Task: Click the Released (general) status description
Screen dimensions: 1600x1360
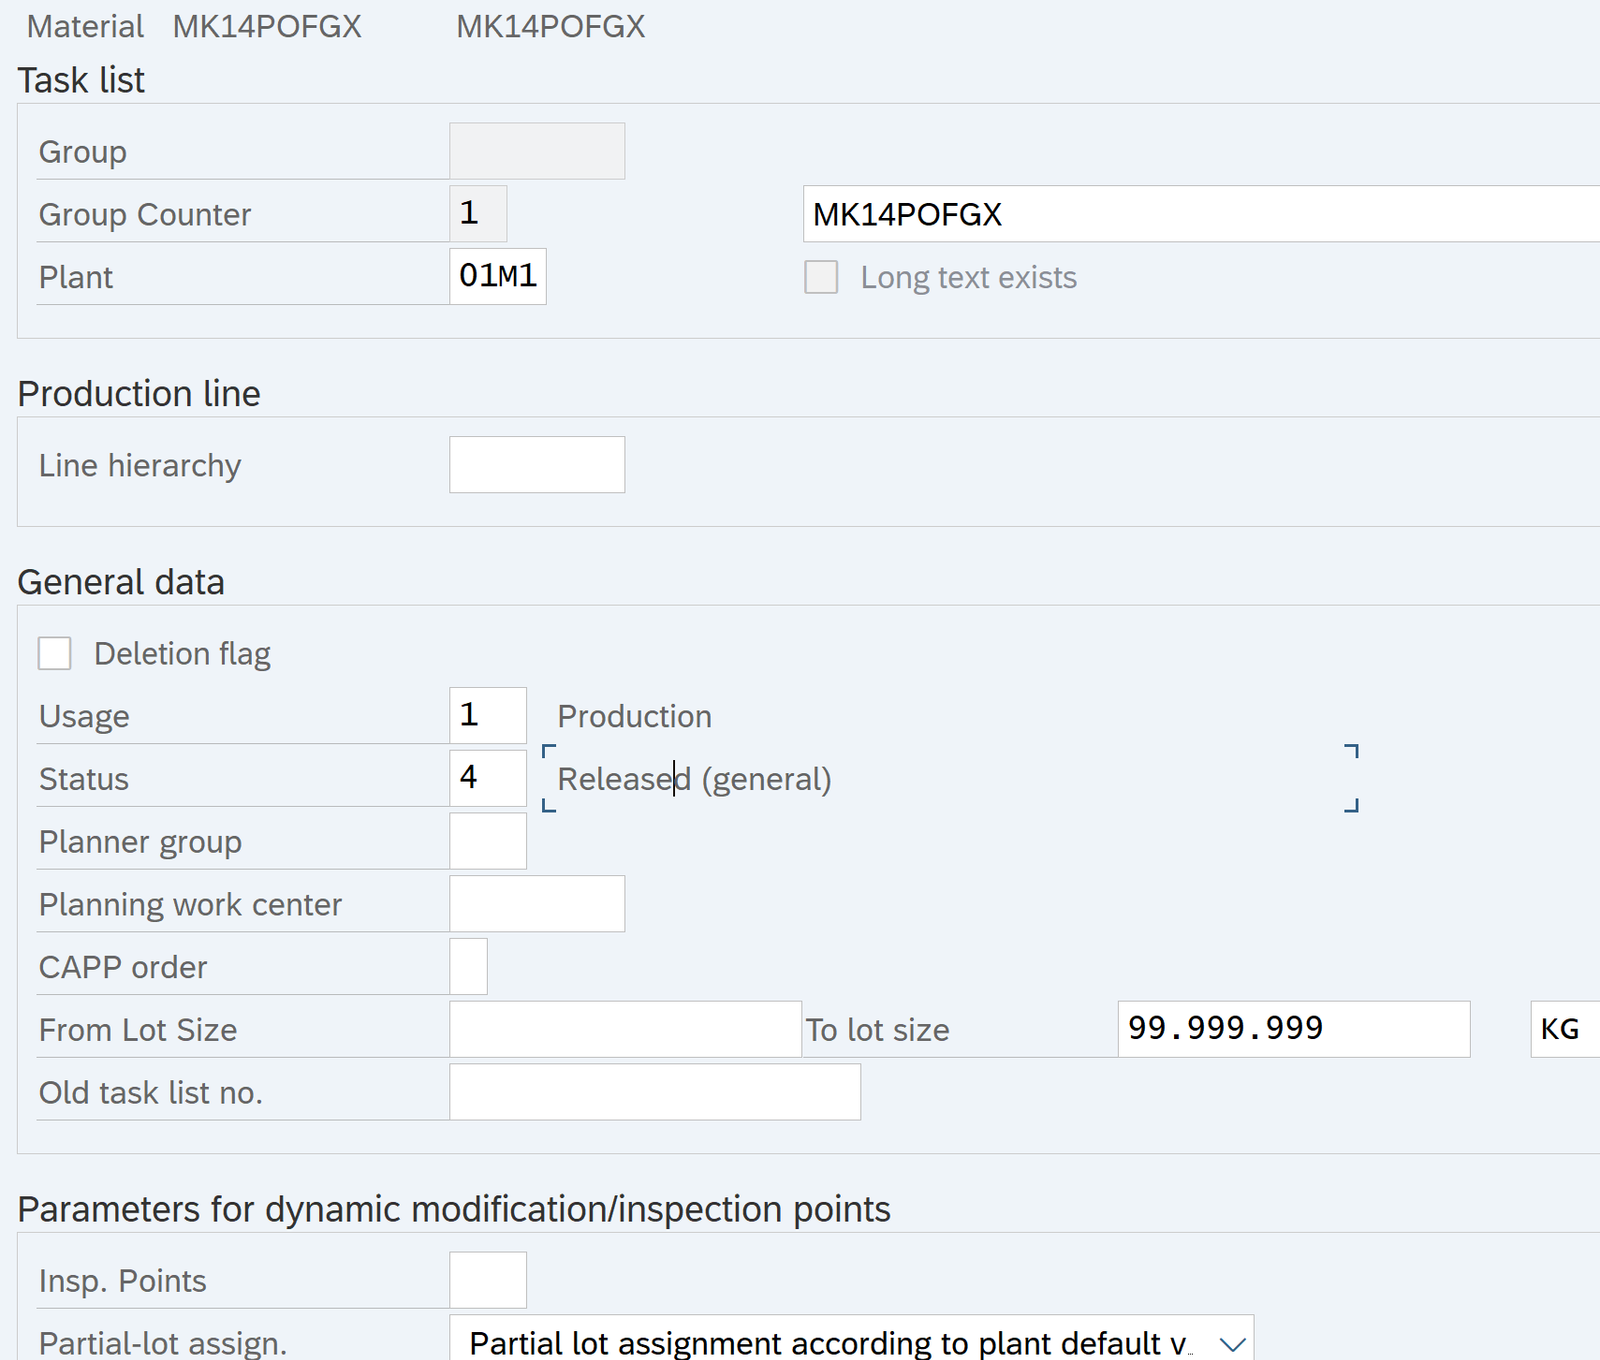Action: tap(694, 779)
